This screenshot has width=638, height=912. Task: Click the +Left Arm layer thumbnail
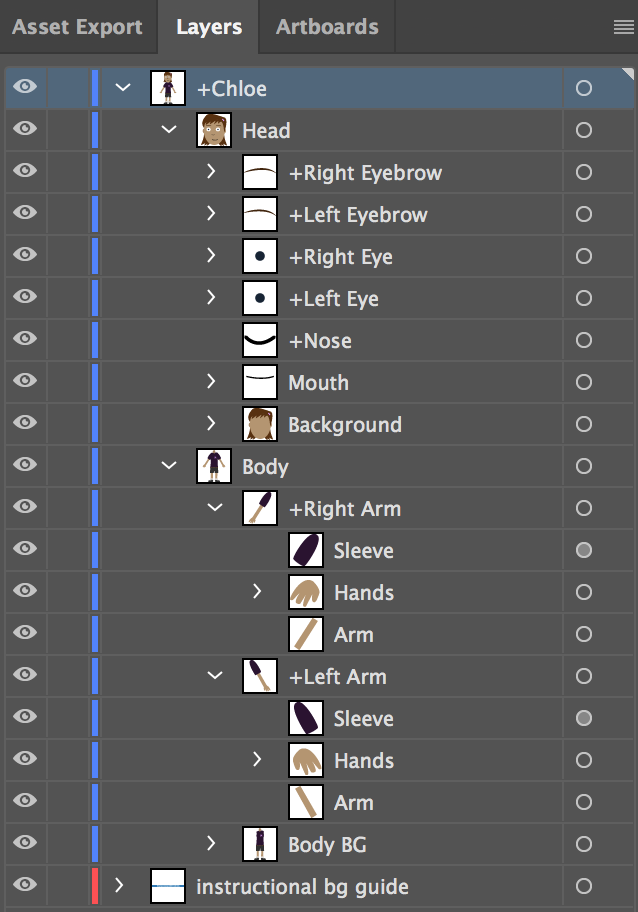[258, 676]
